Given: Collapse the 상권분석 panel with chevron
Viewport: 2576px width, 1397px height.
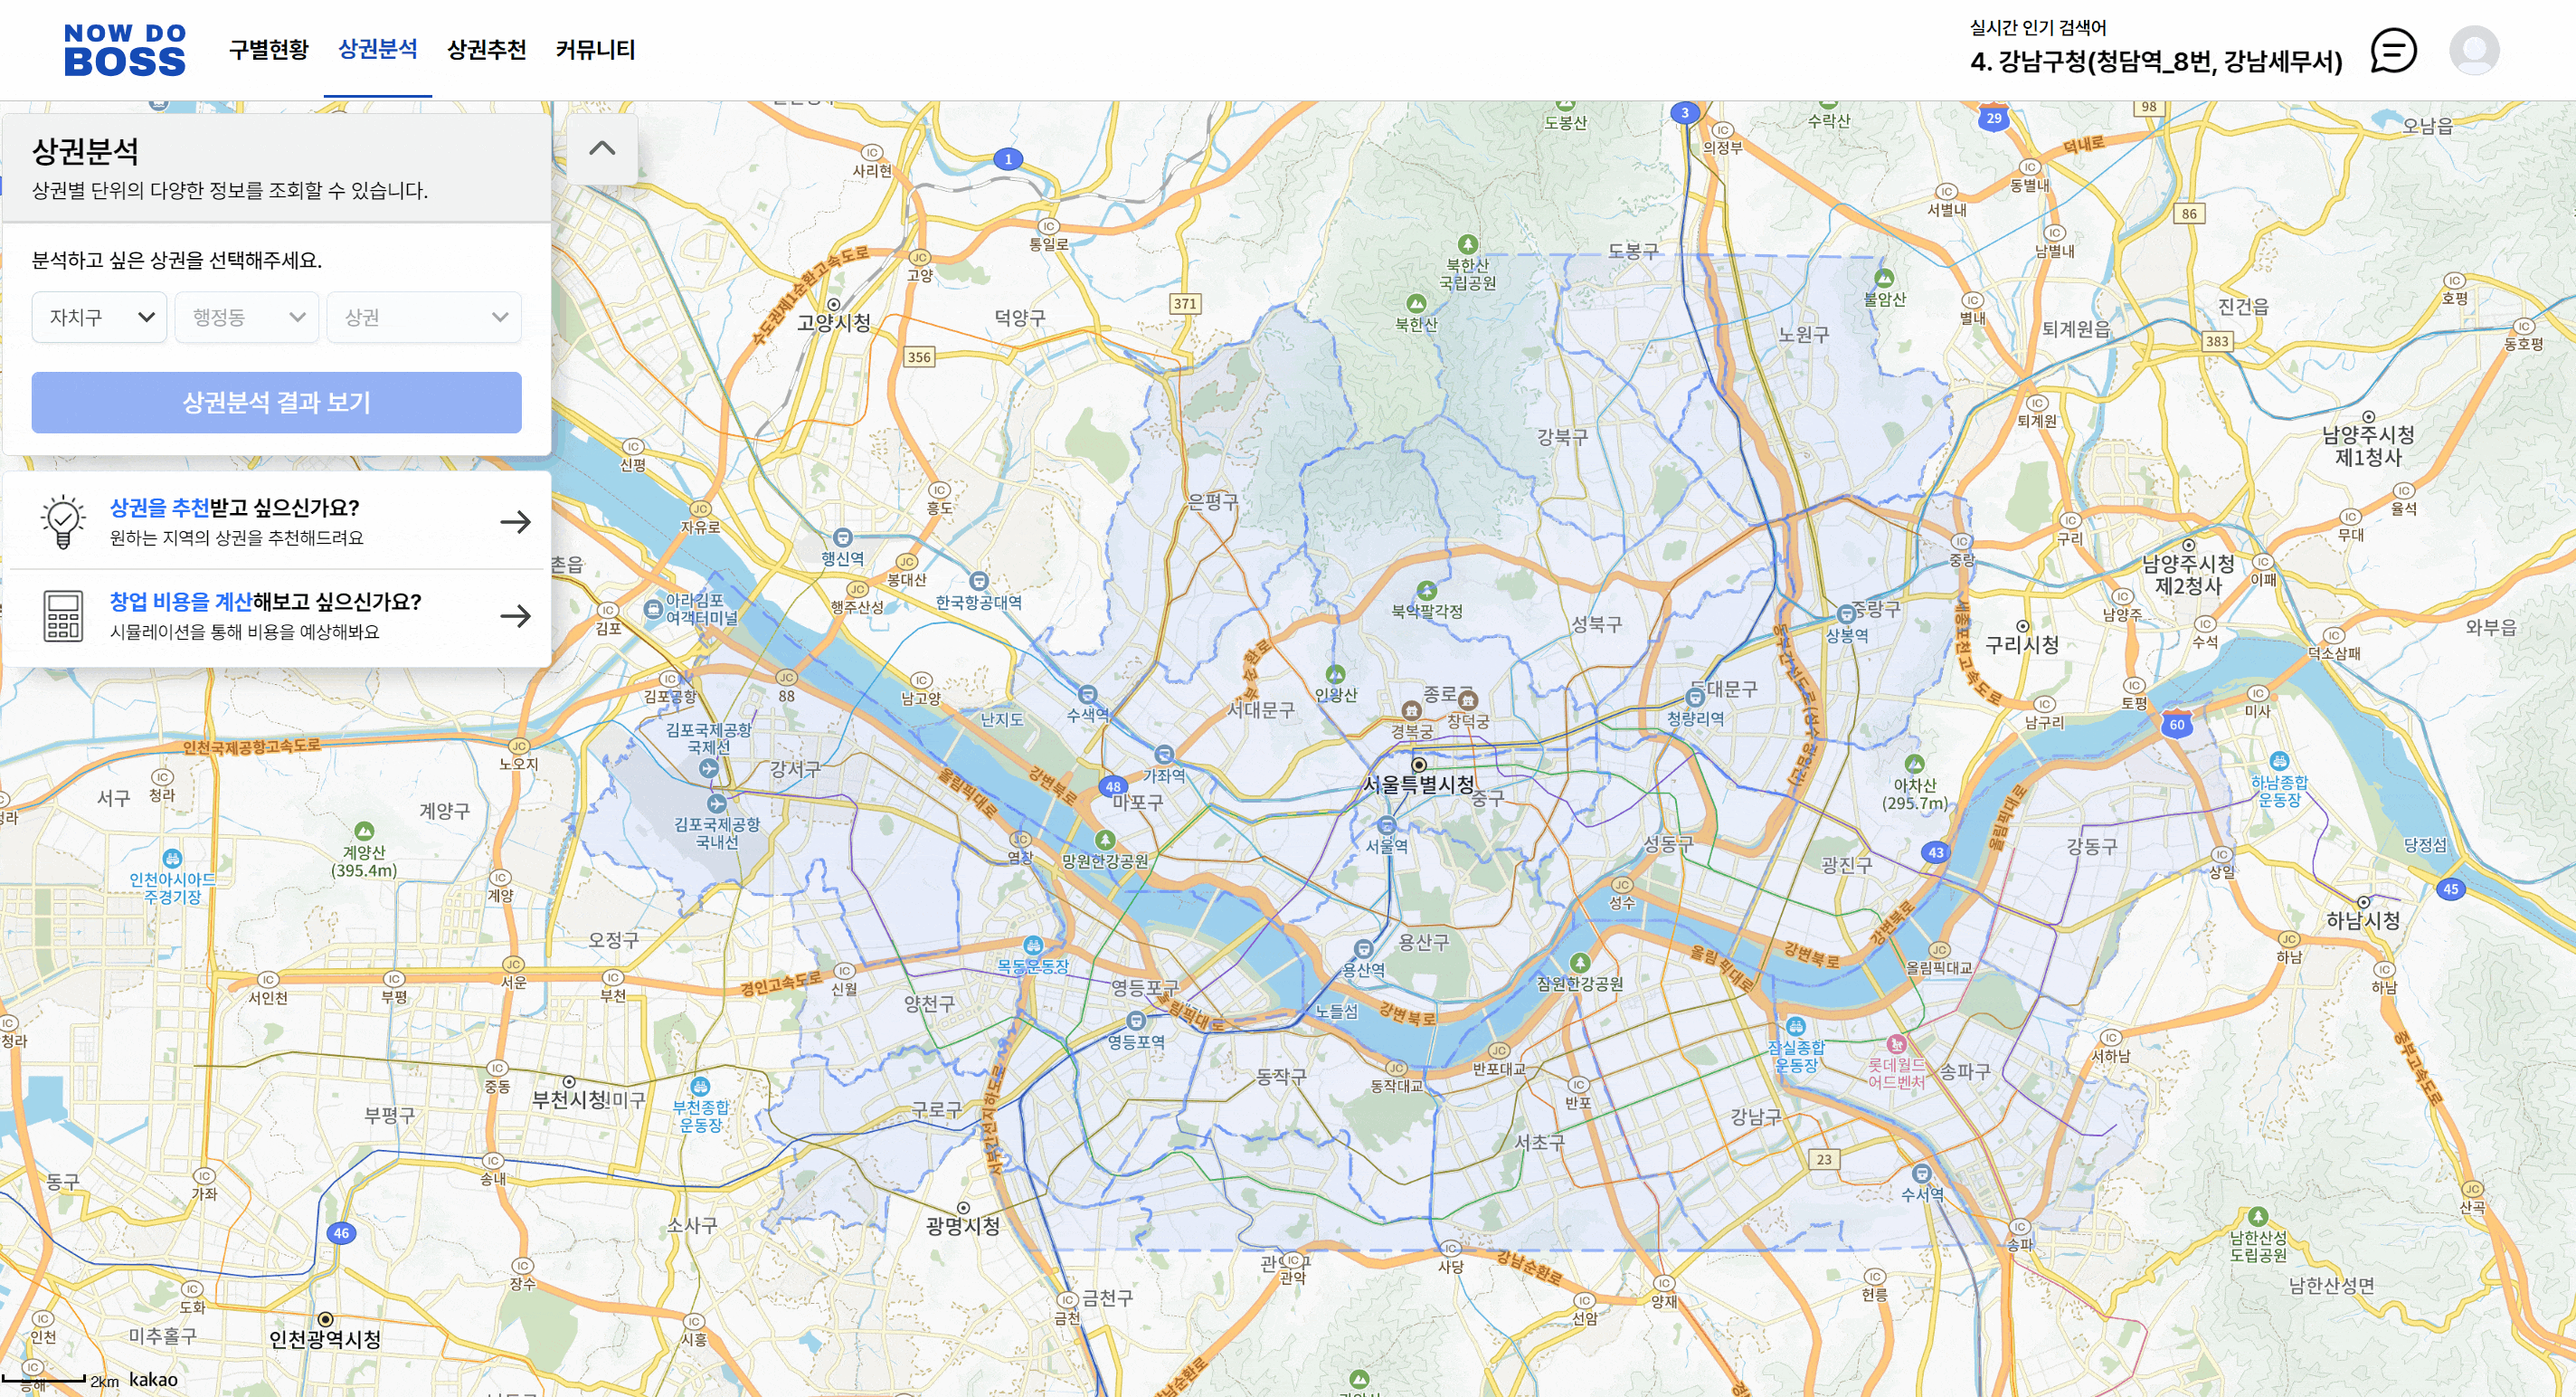Looking at the screenshot, I should click(x=602, y=148).
